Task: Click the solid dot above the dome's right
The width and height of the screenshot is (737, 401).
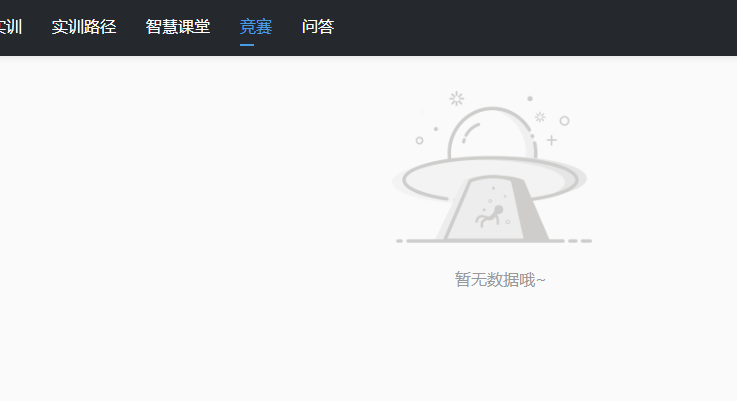Action: (x=530, y=99)
